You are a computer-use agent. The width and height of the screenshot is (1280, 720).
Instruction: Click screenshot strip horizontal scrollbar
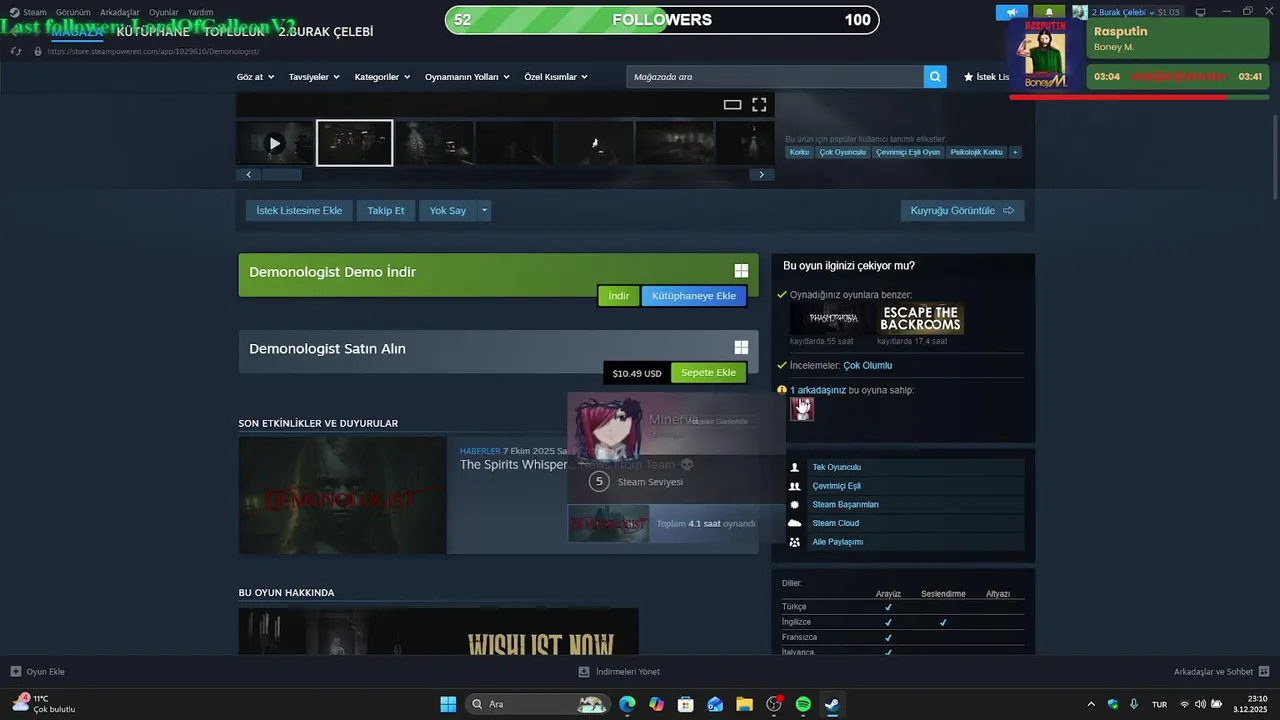click(x=281, y=174)
